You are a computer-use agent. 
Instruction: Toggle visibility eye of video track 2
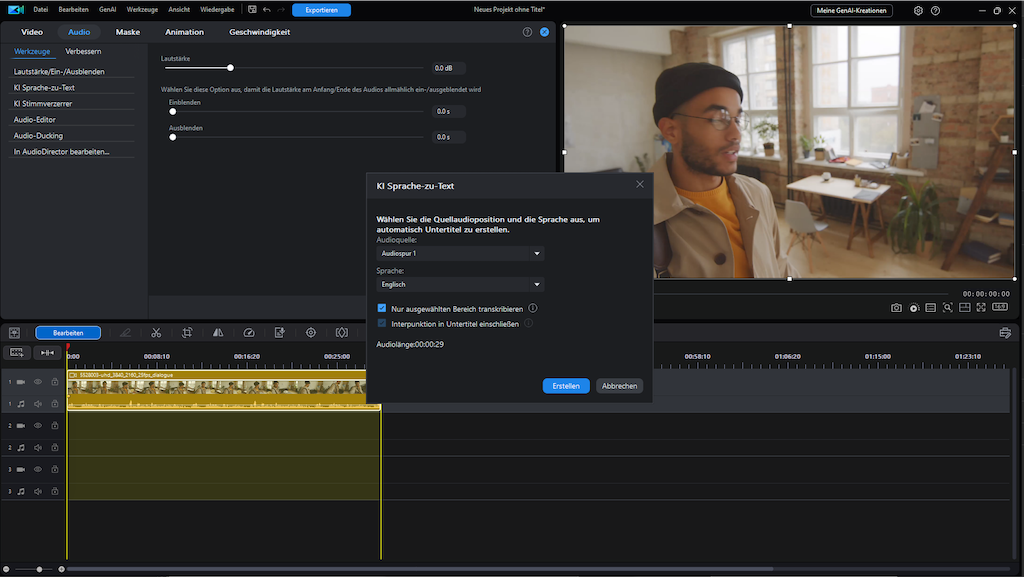tap(38, 426)
